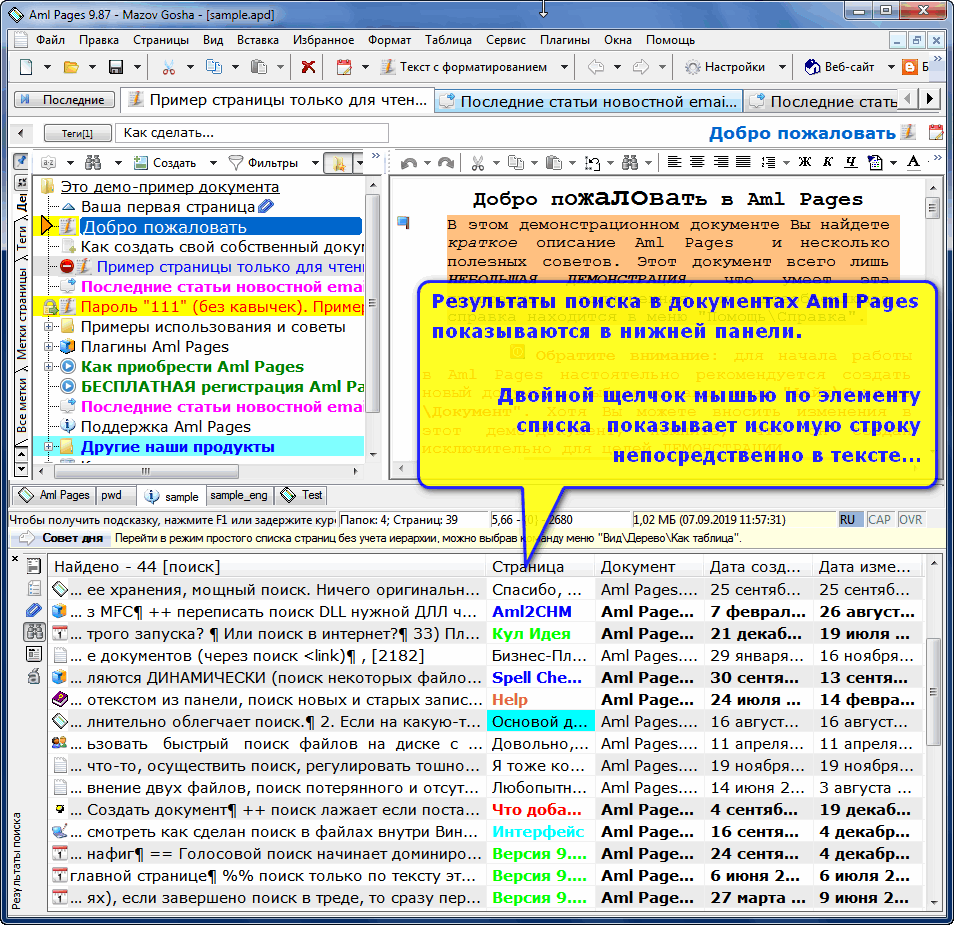This screenshot has width=954, height=925.
Task: Toggle underline formatting (Ч)
Action: coord(851,162)
